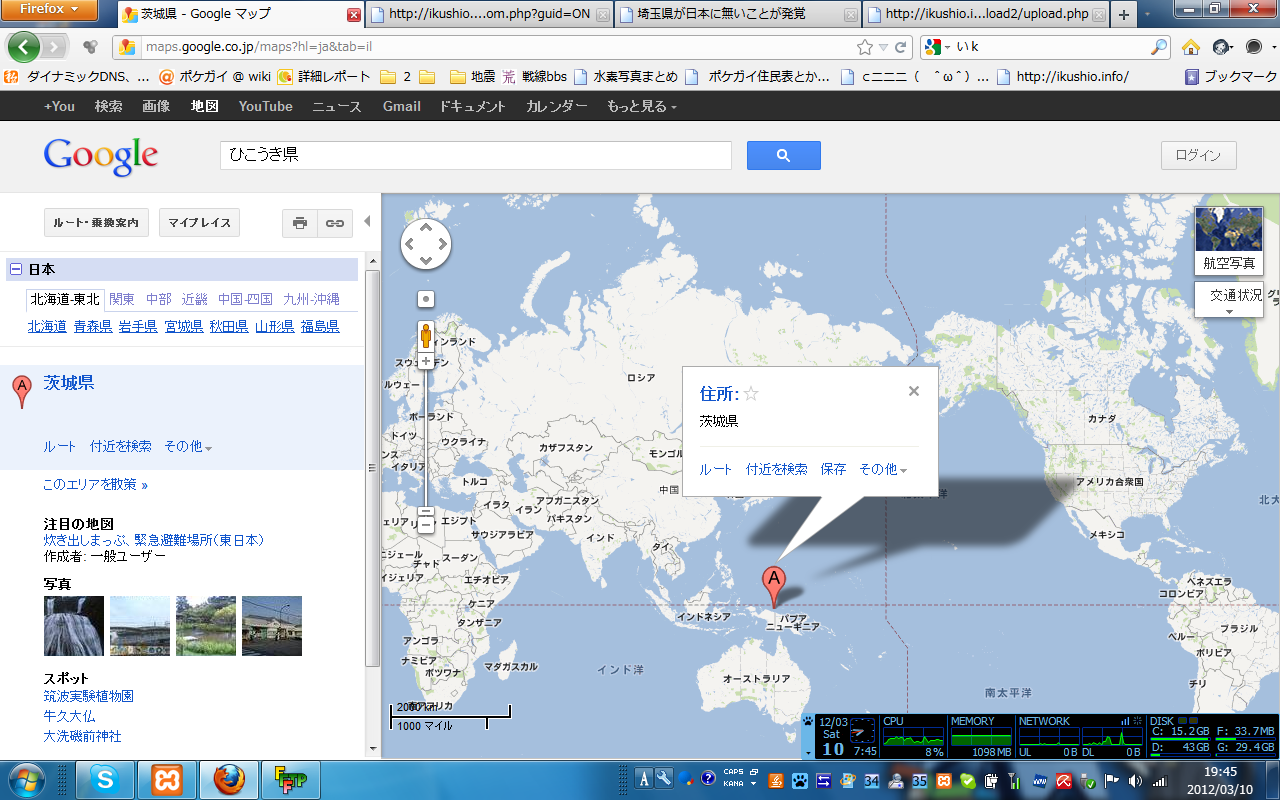Open もっと見る menu in top bar
This screenshot has width=1280, height=800.
coord(641,107)
